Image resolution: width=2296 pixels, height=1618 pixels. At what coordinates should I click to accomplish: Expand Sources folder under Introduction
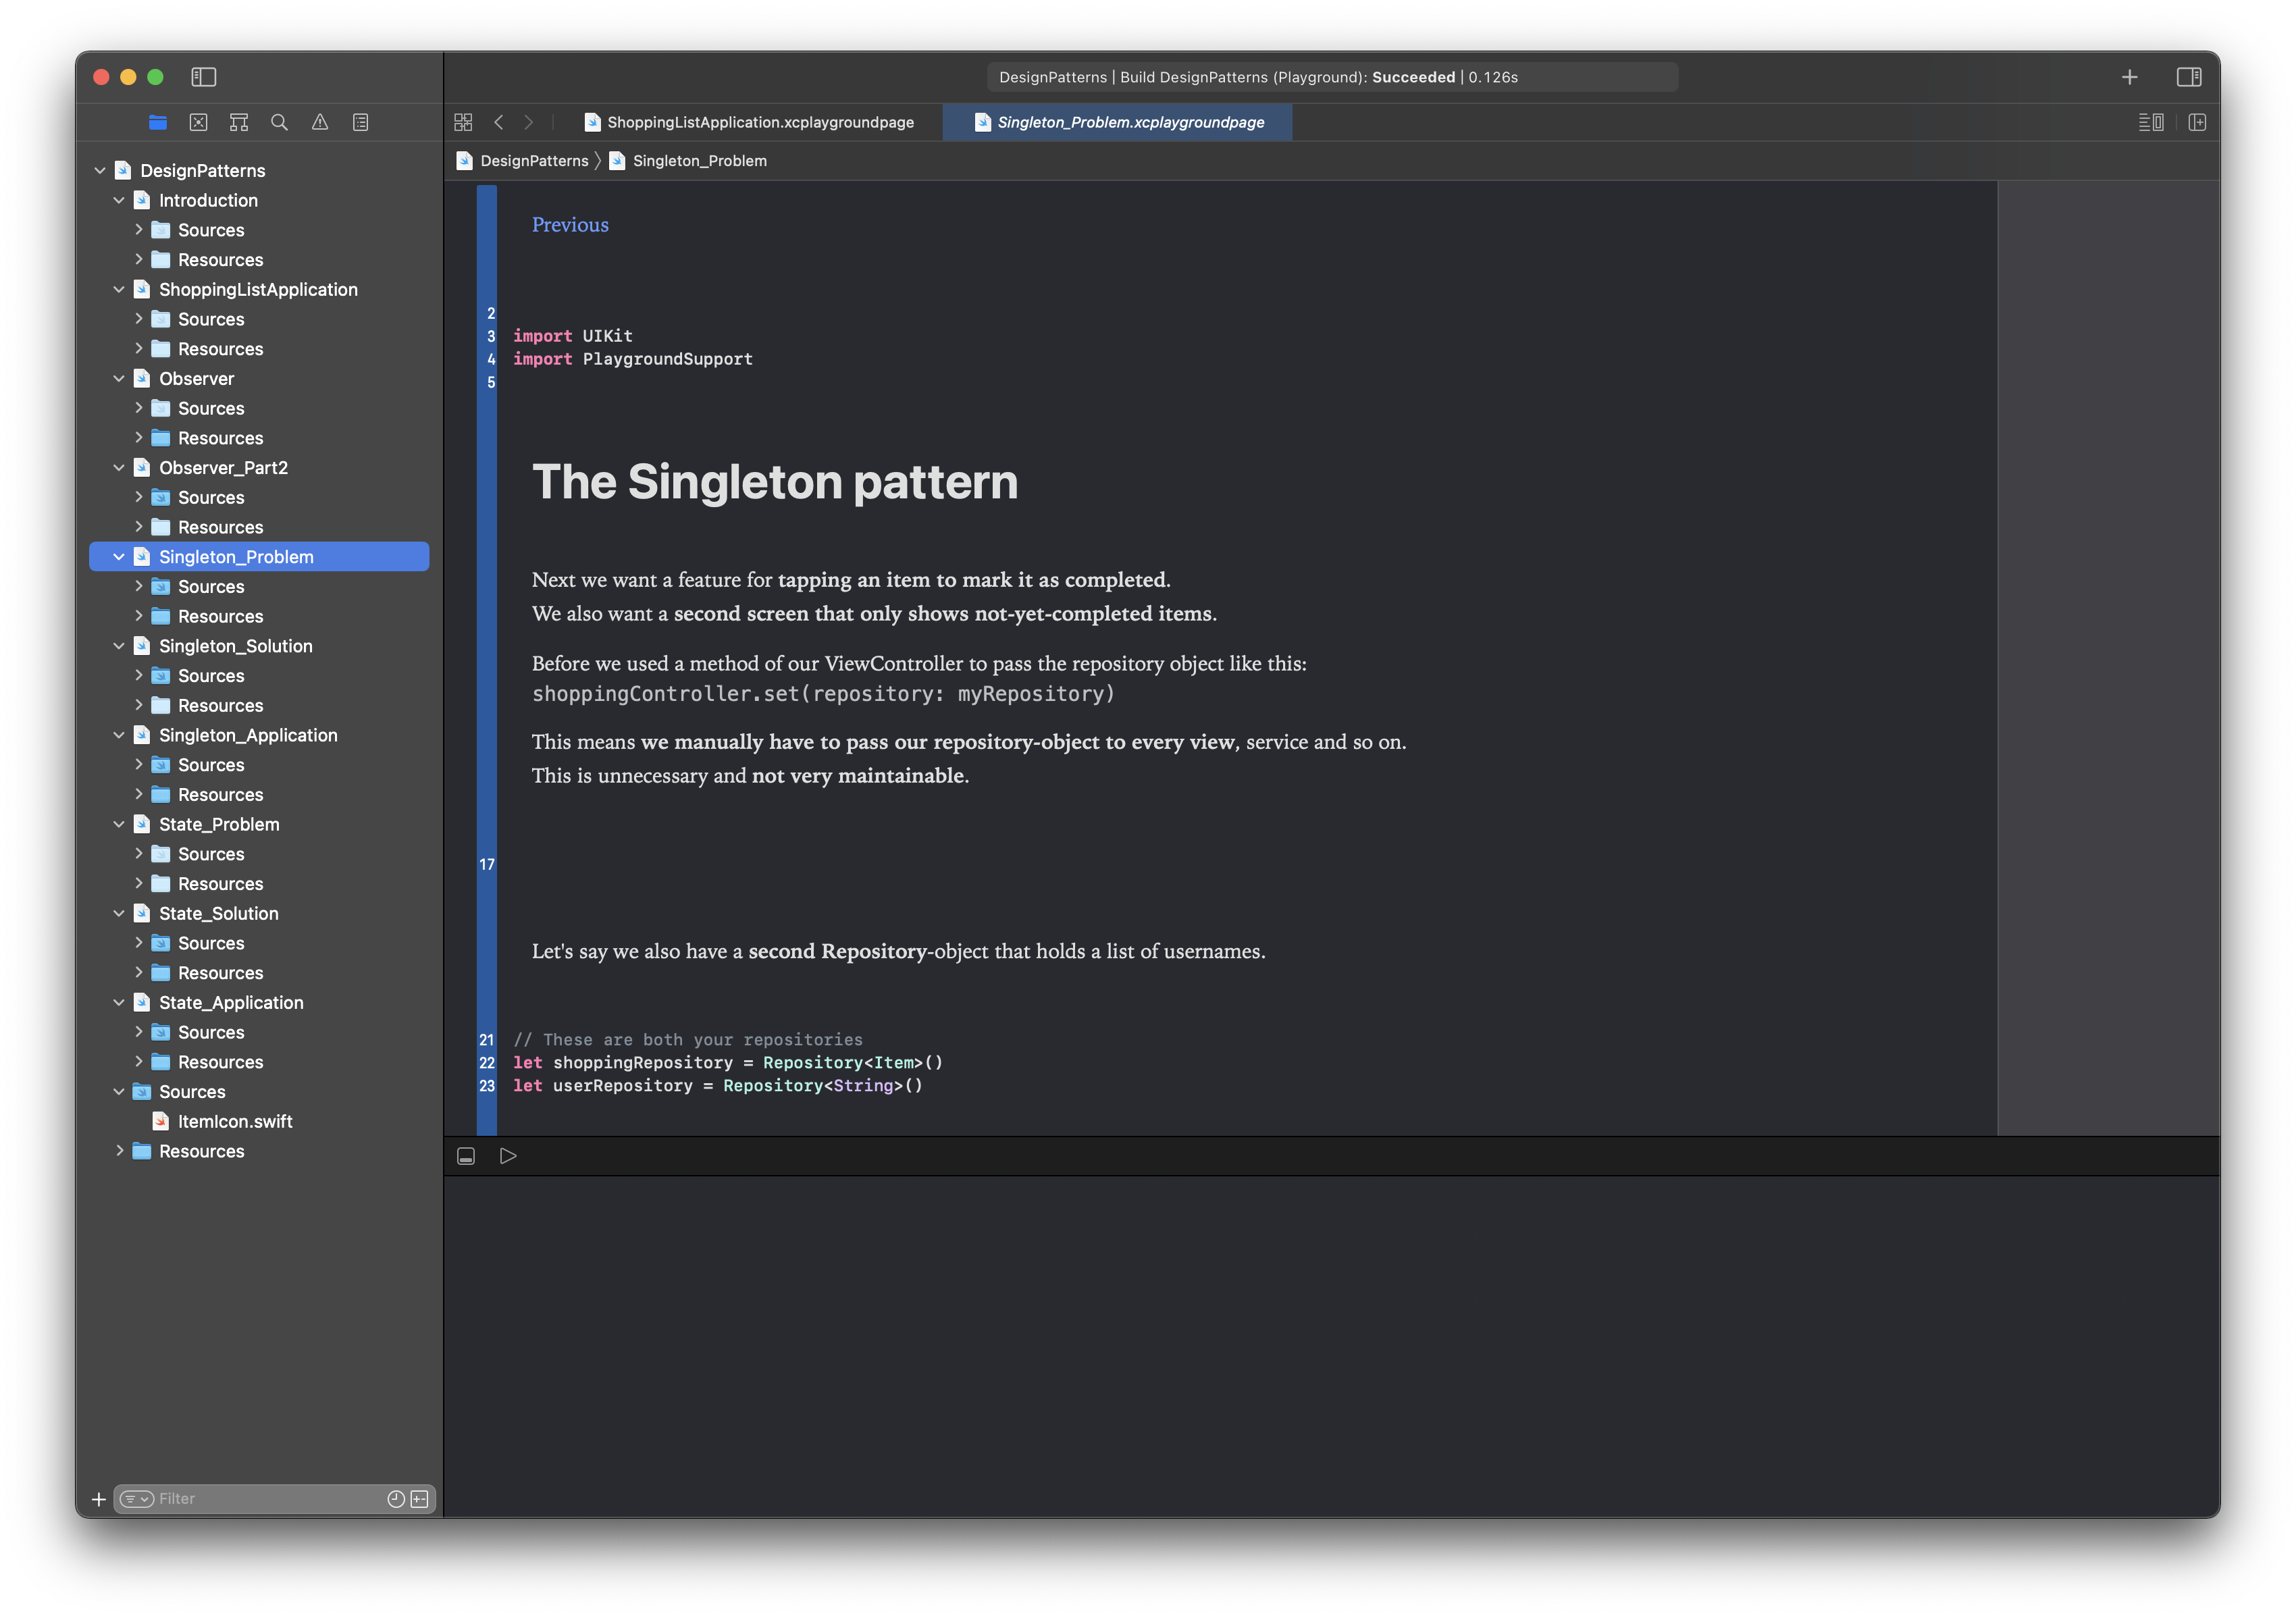click(139, 230)
